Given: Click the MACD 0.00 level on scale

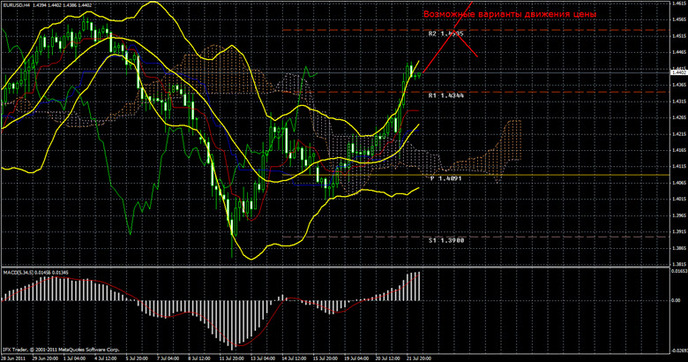Looking at the screenshot, I should pos(676,301).
